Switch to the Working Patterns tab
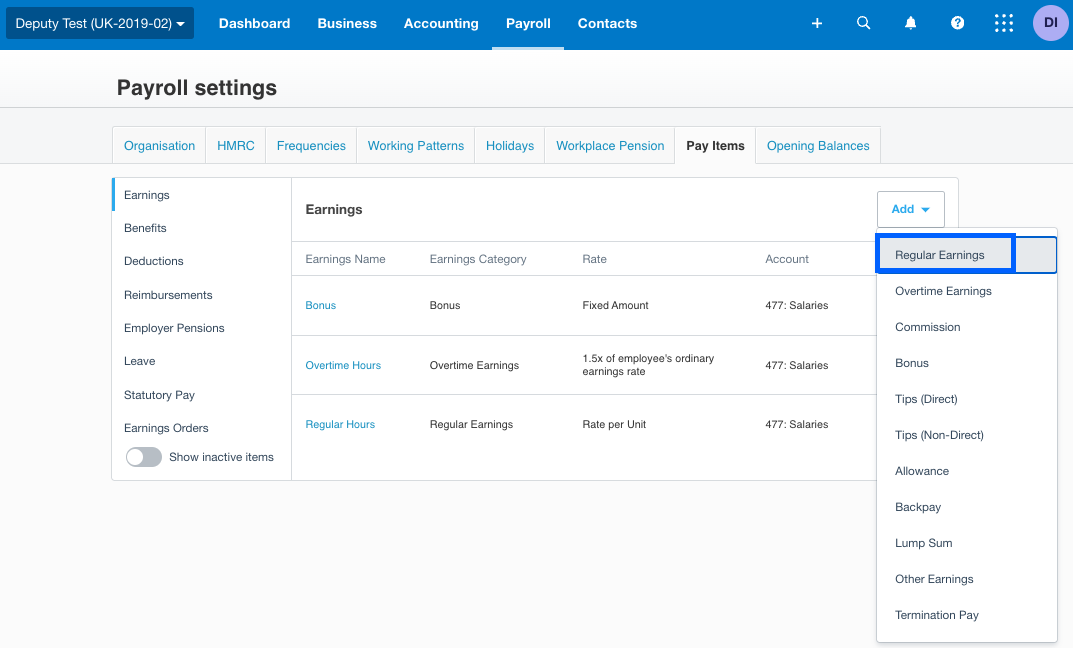The width and height of the screenshot is (1073, 648). tap(416, 146)
